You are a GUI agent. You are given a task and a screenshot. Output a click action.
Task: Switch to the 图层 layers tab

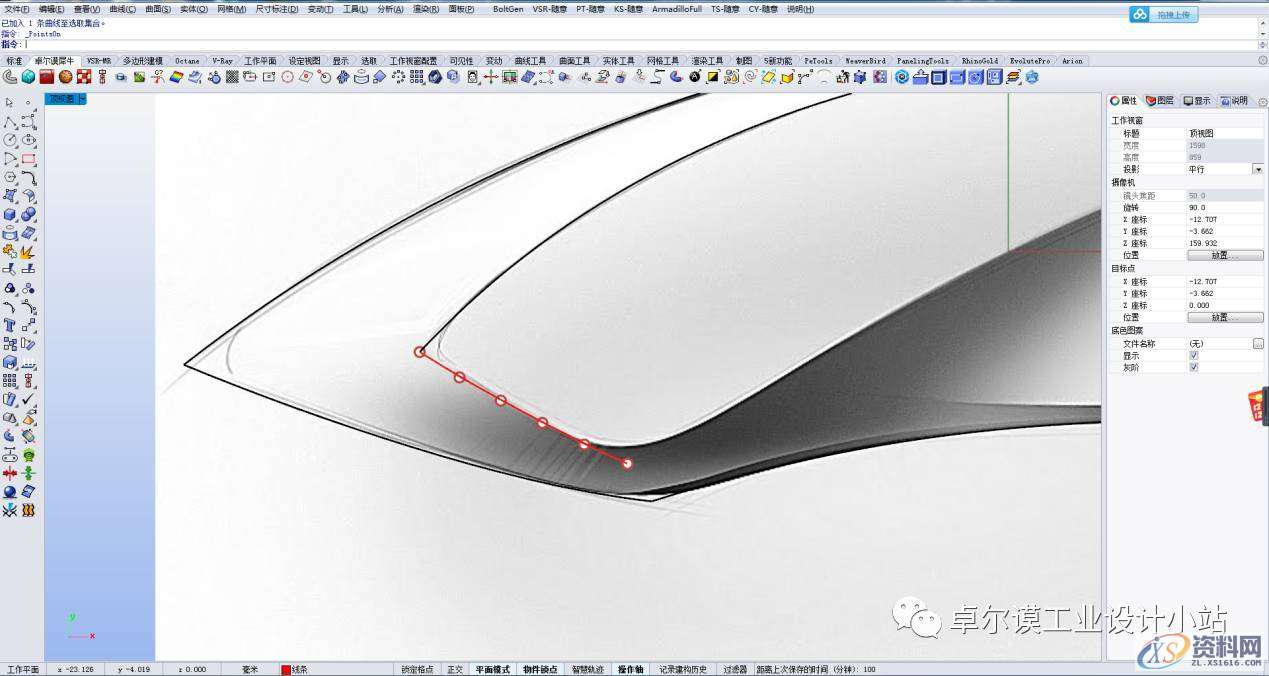point(1160,100)
